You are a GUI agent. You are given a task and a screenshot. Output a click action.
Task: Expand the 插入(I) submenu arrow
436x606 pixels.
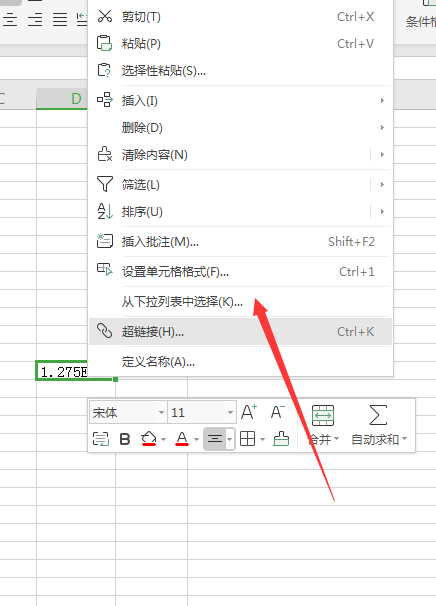click(x=382, y=100)
